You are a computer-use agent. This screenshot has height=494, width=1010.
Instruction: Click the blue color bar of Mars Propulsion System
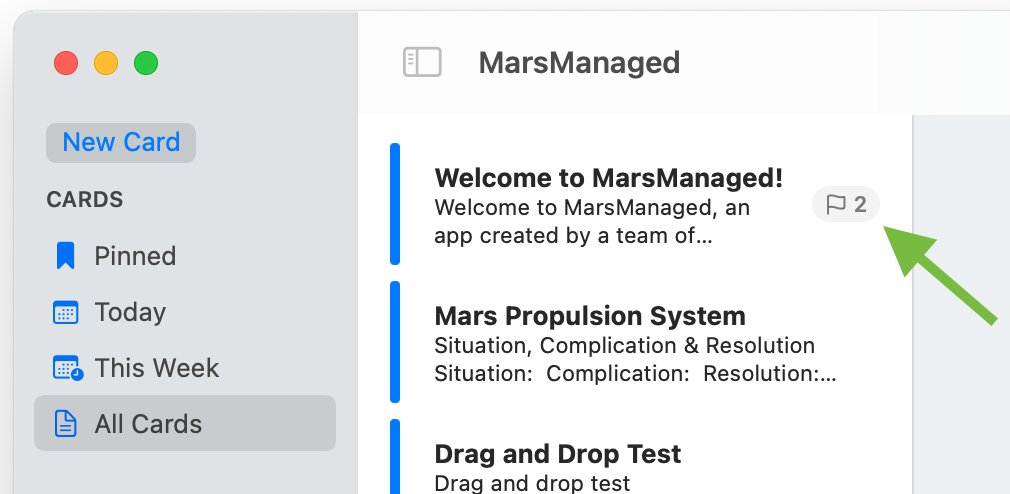pos(395,342)
